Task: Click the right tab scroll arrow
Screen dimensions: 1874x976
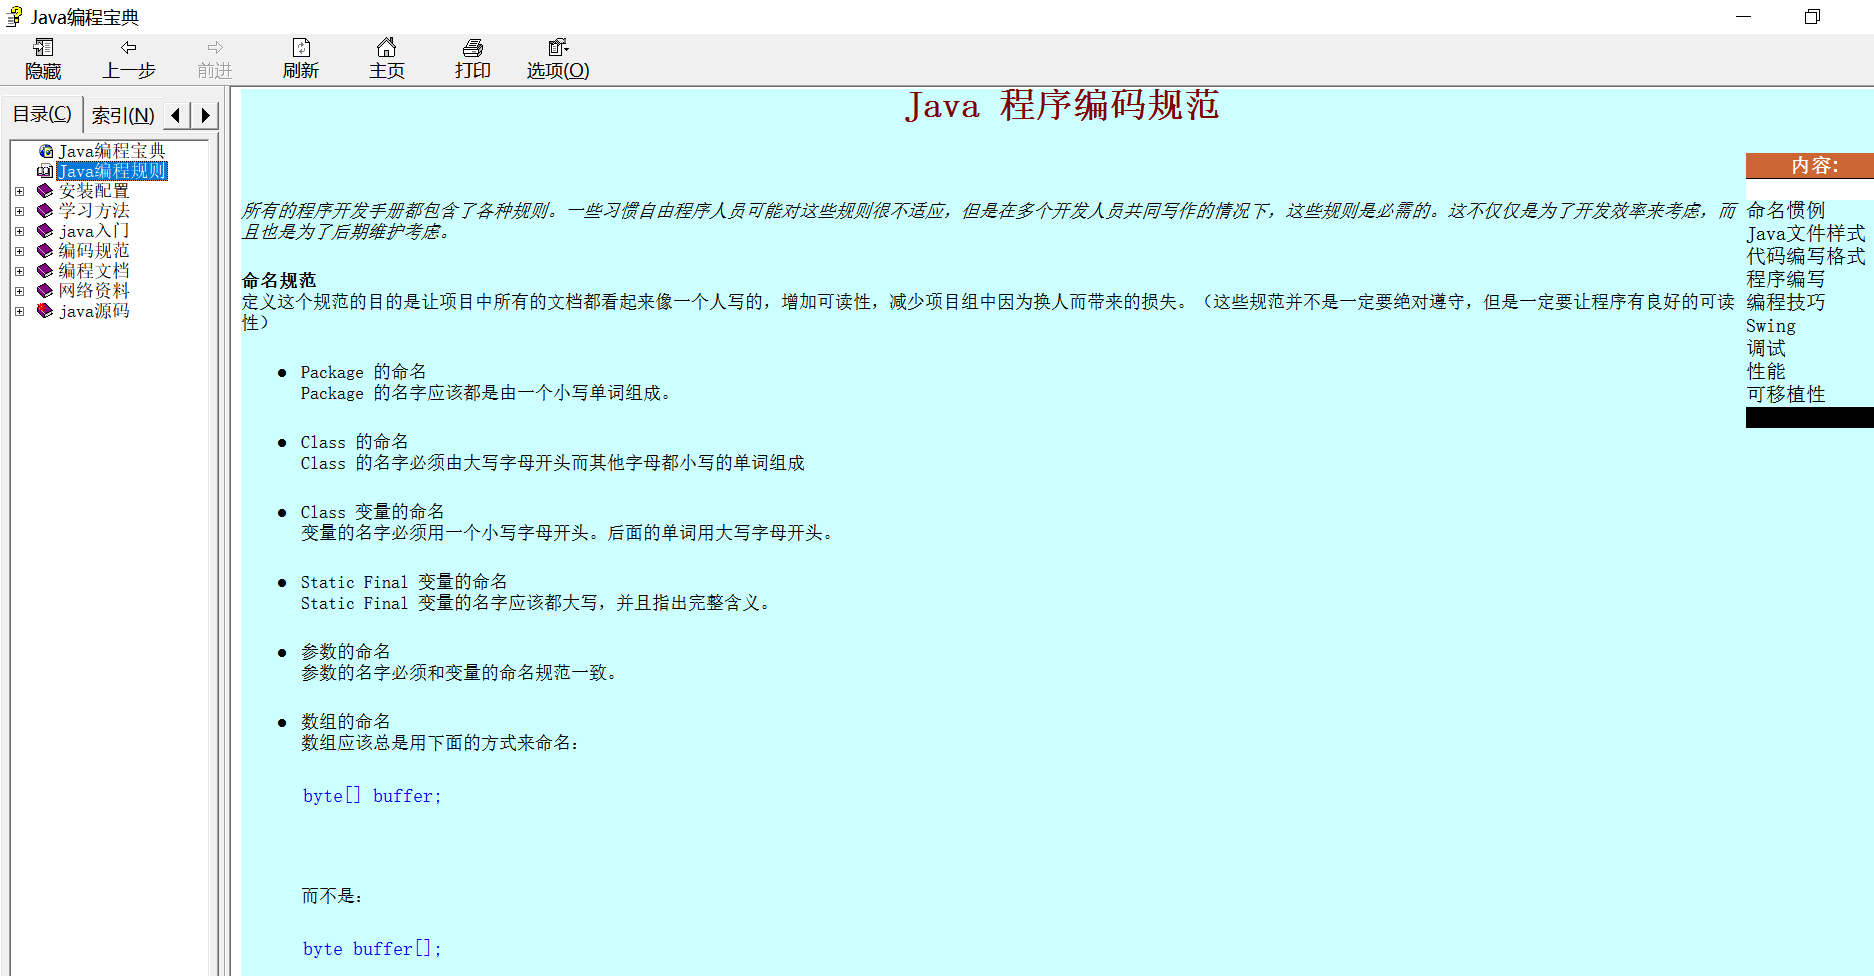Action: click(205, 115)
